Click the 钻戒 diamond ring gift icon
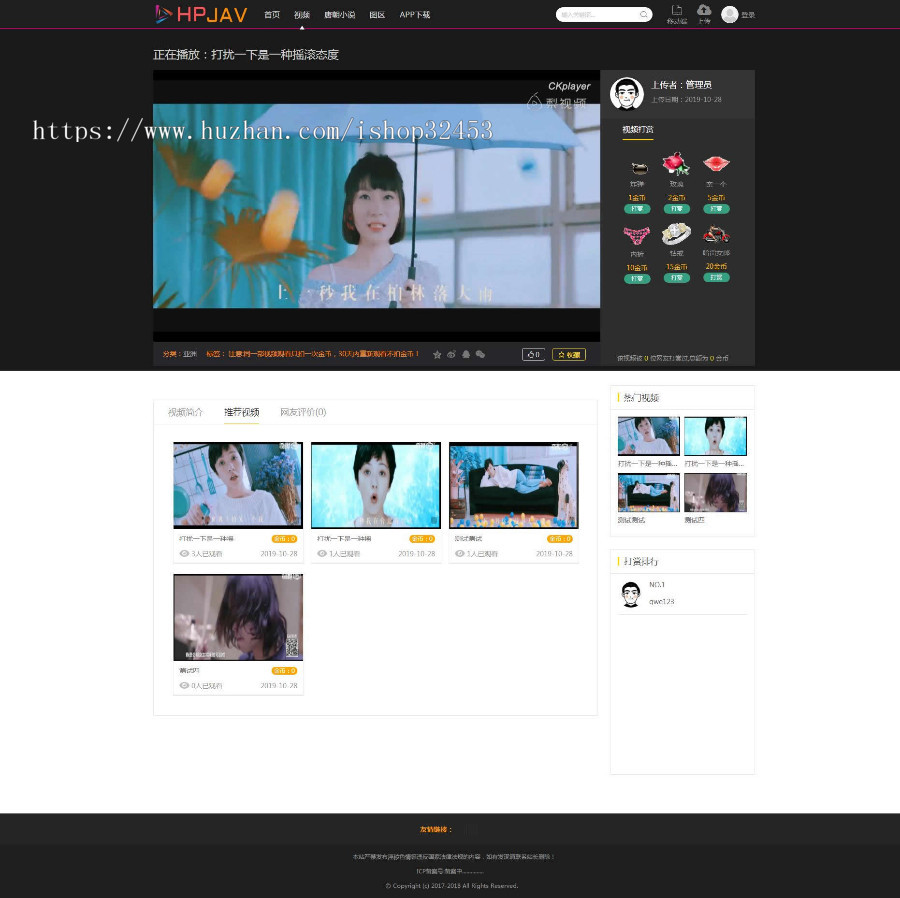Image resolution: width=900 pixels, height=898 pixels. click(x=676, y=233)
